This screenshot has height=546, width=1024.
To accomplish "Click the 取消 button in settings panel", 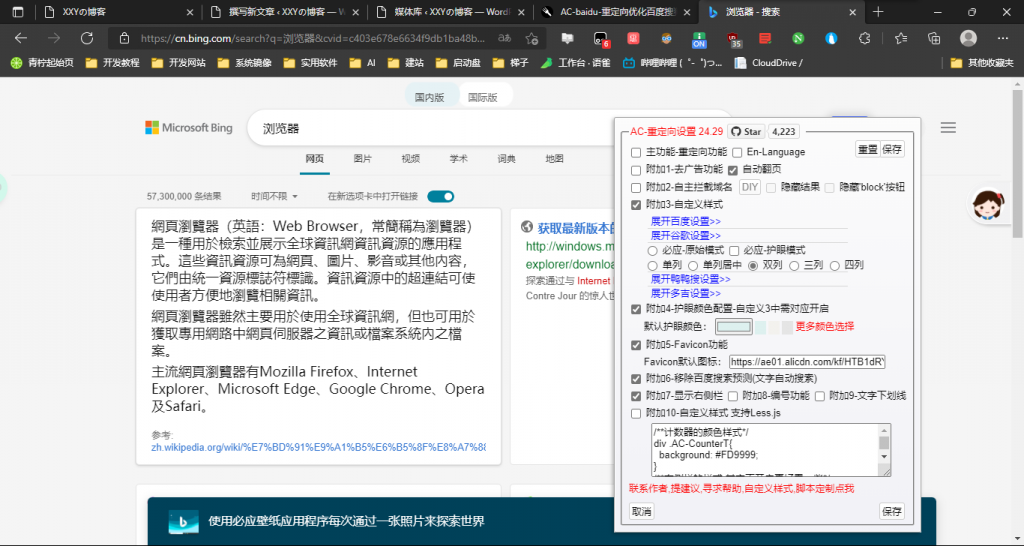I will 641,511.
